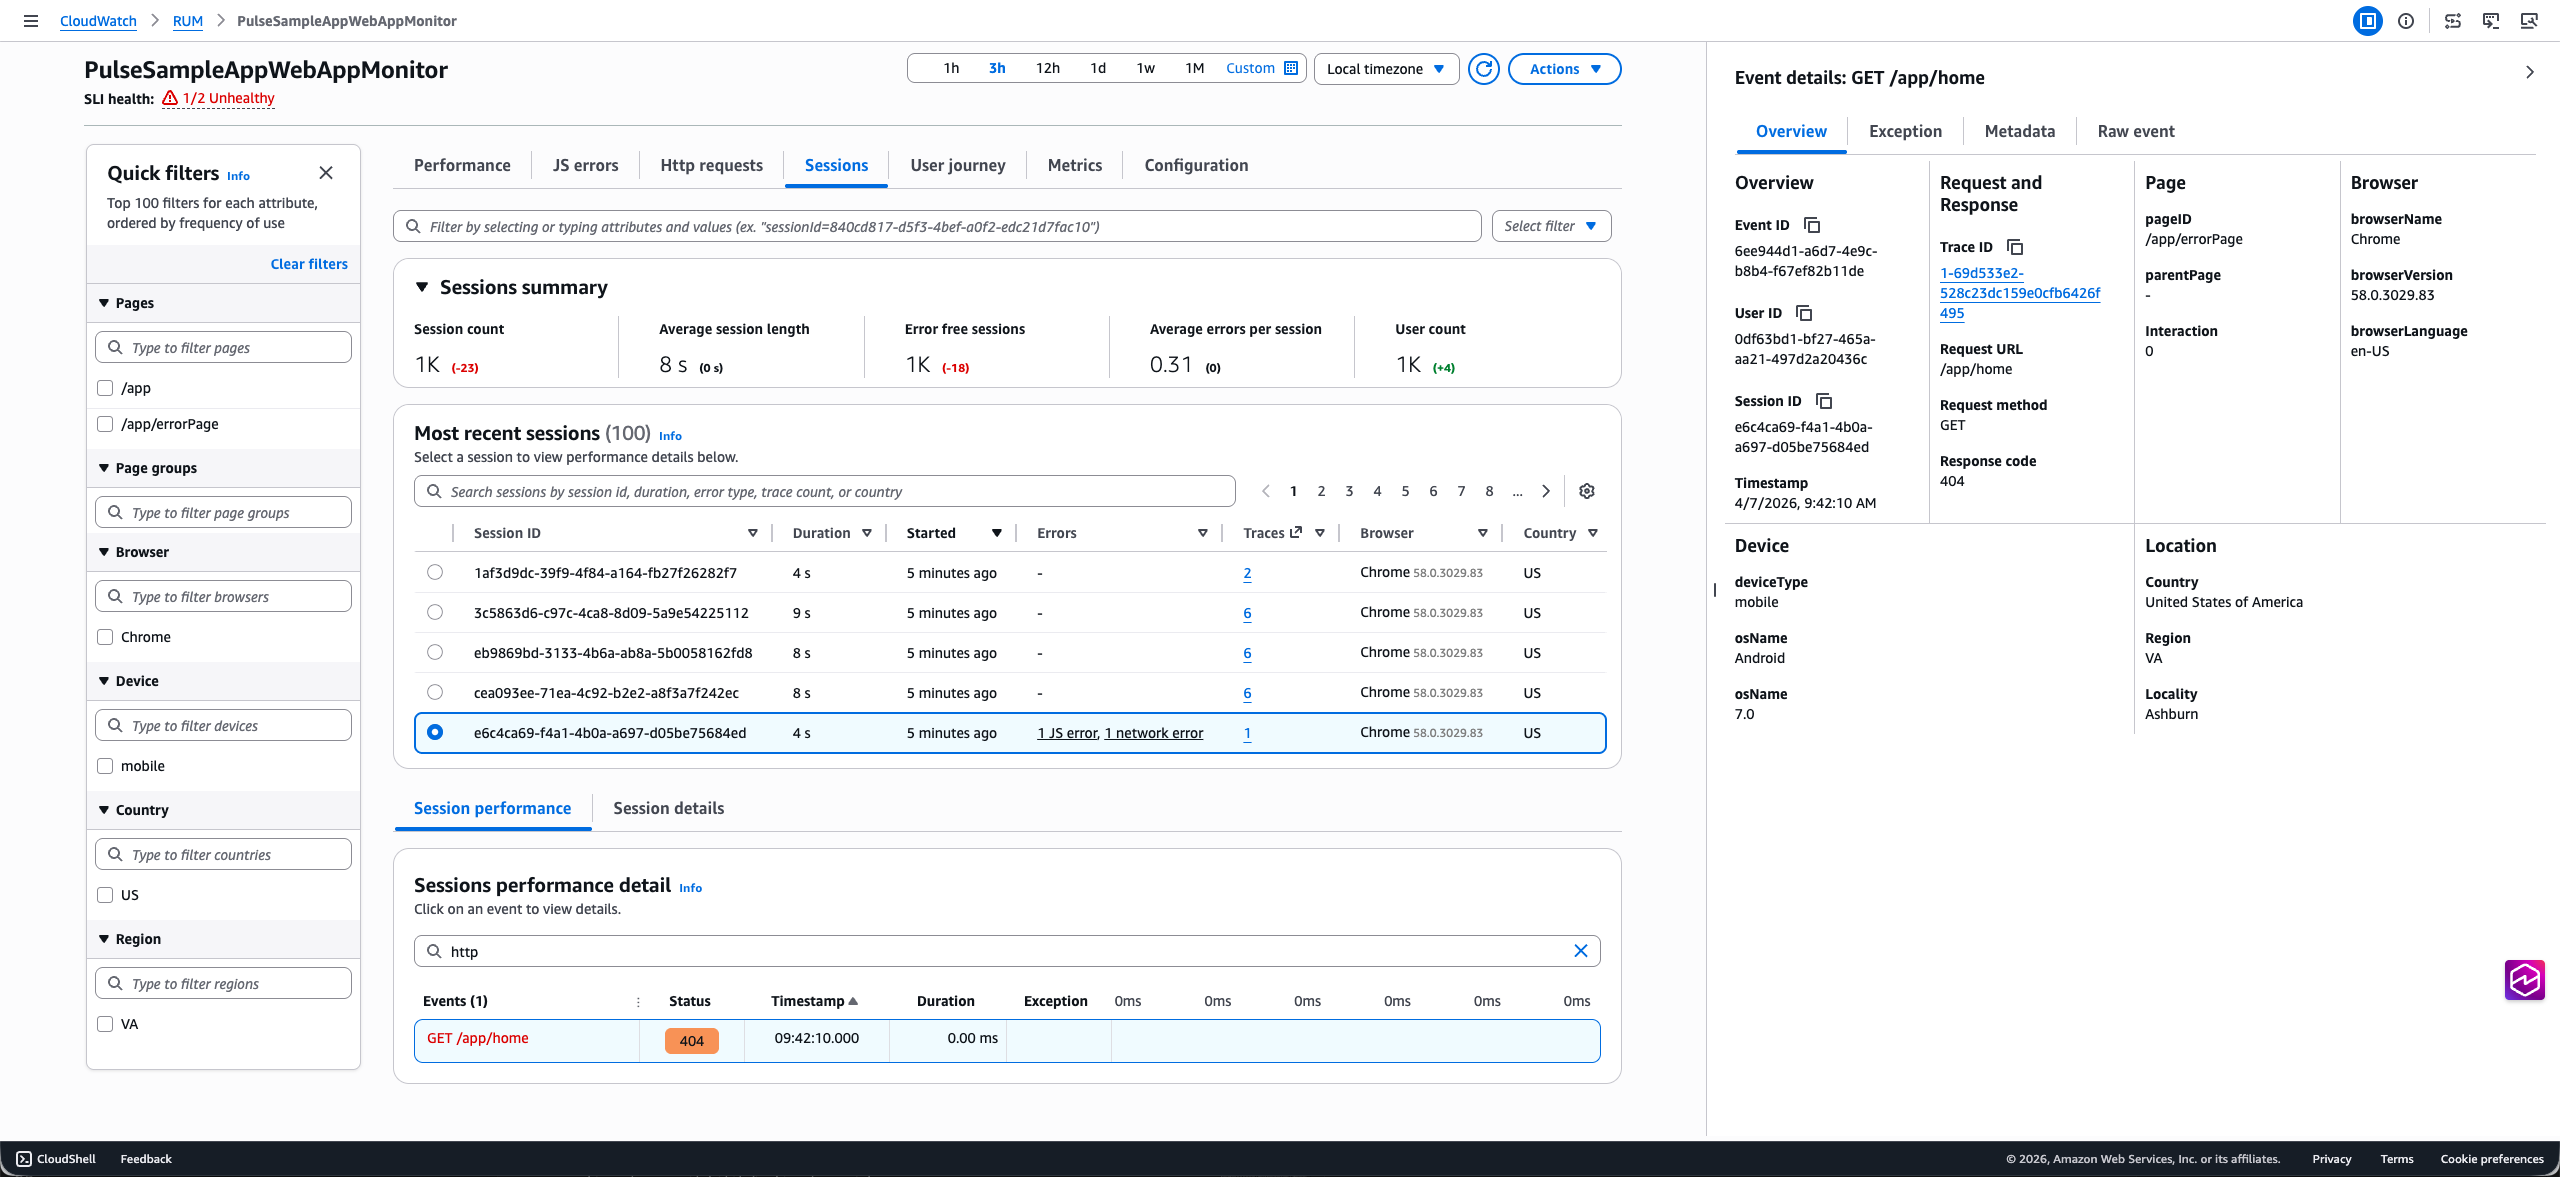Copy the Trace ID value
The height and width of the screenshot is (1177, 2560).
[x=2016, y=247]
